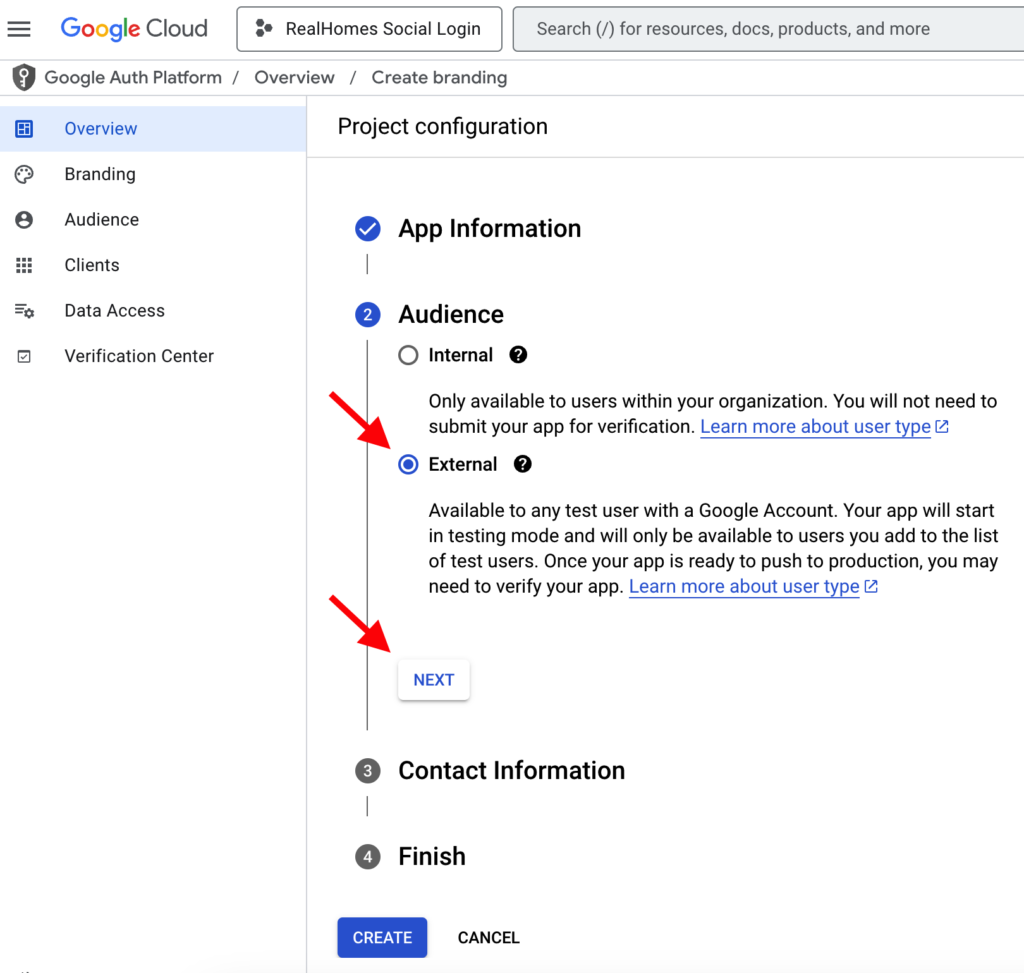Go to Overview breadcrumb link
The height and width of the screenshot is (973, 1024).
click(x=295, y=78)
